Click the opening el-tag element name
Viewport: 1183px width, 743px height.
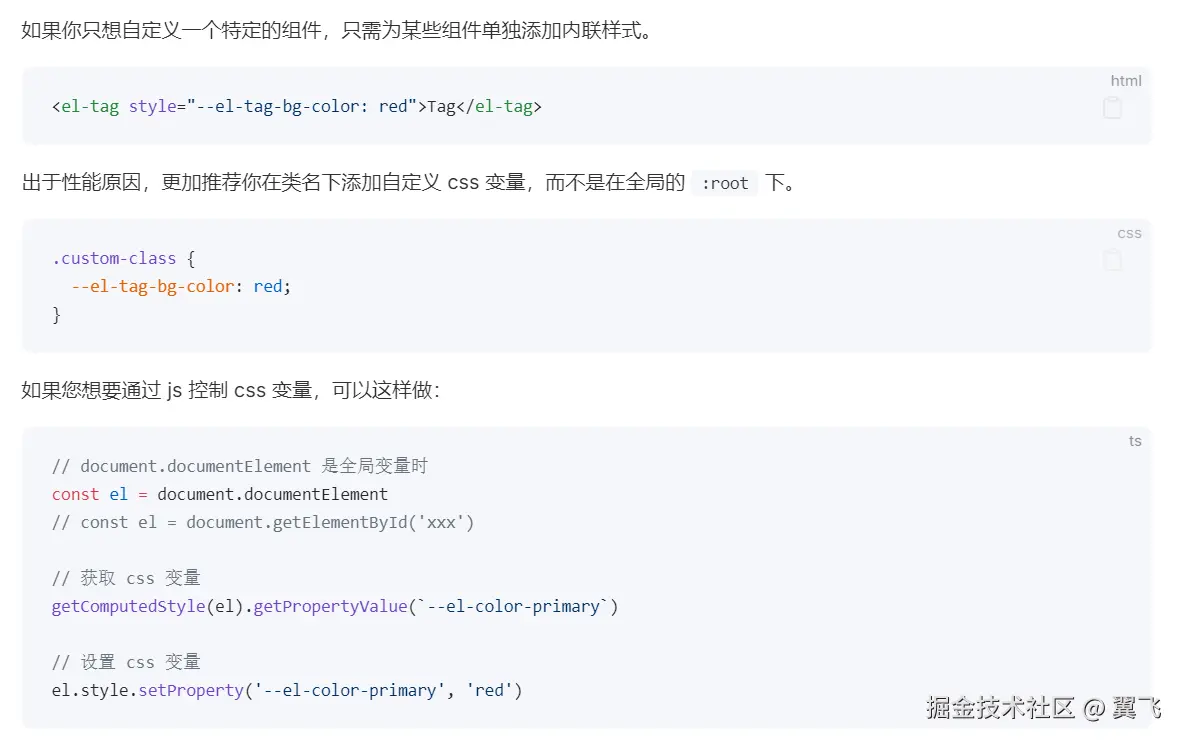coord(90,106)
